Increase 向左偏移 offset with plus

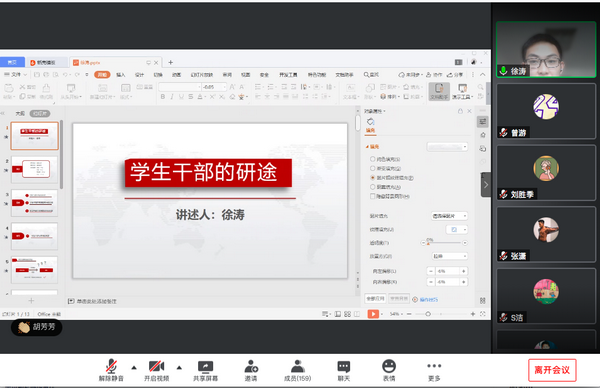tap(463, 271)
